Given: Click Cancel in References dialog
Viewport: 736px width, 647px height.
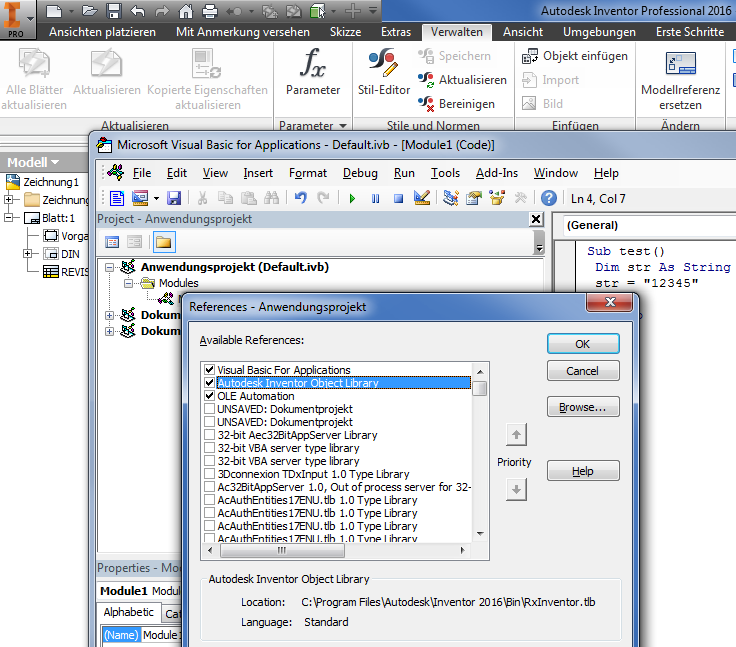Looking at the screenshot, I should 583,371.
